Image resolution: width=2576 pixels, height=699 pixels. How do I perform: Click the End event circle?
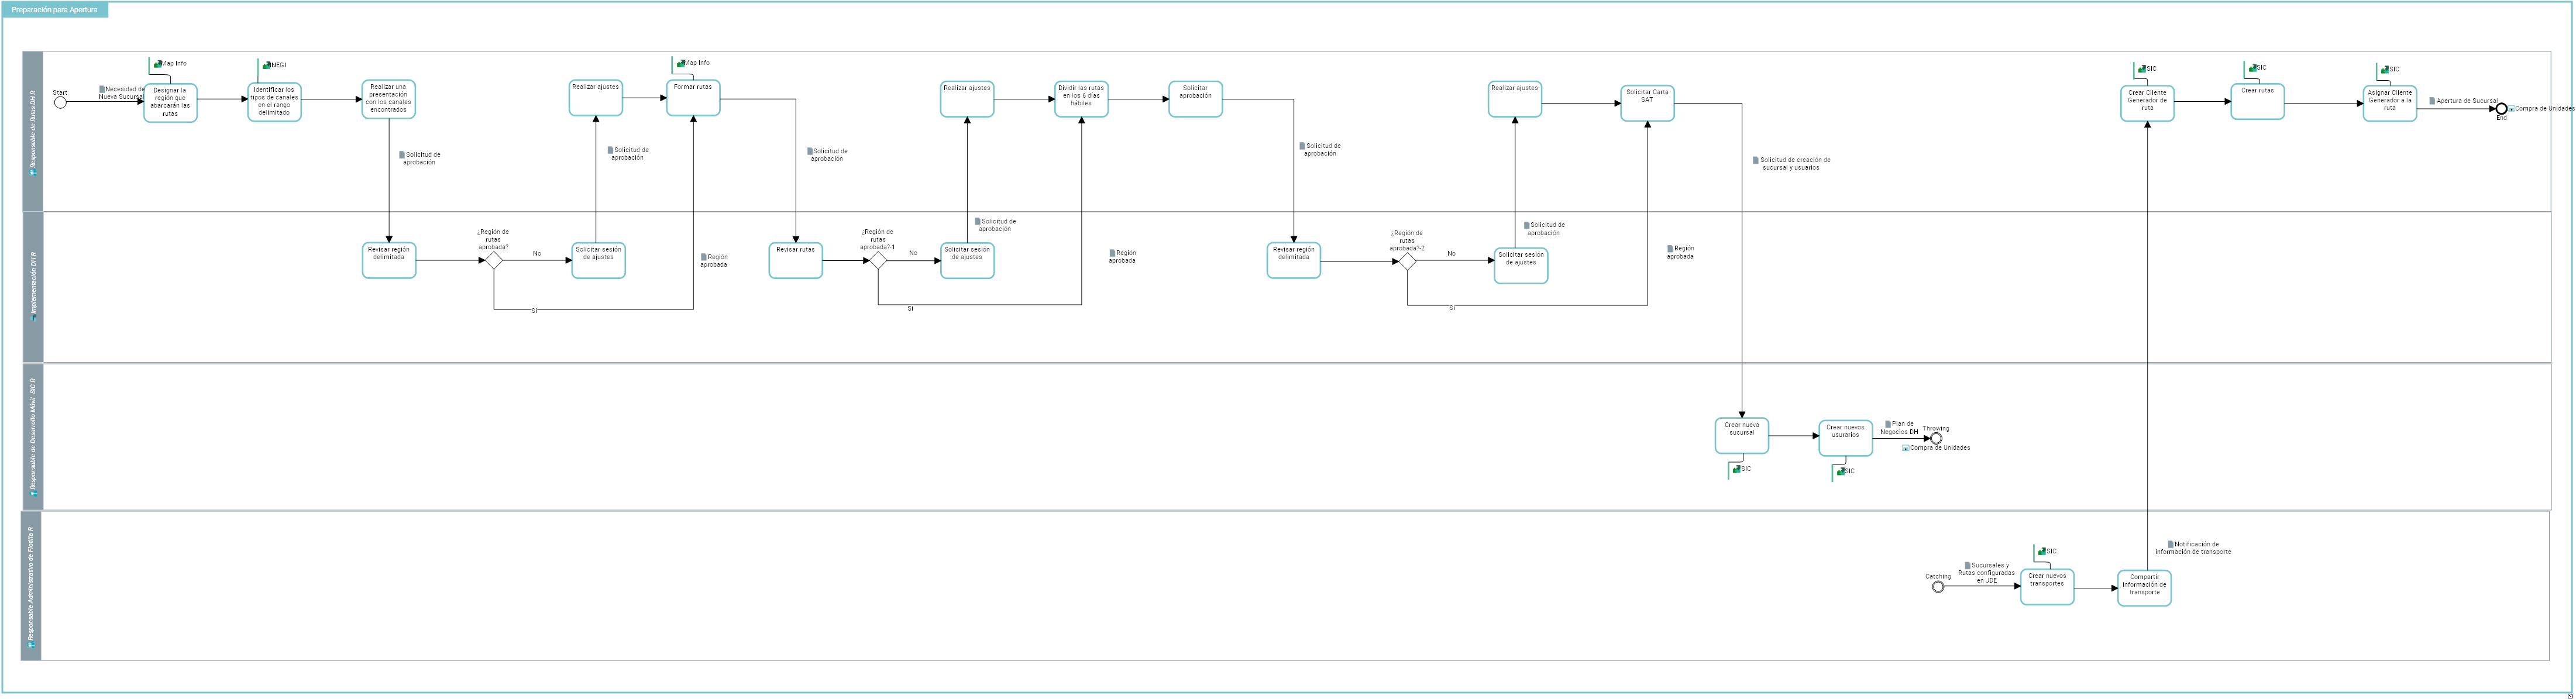2501,108
